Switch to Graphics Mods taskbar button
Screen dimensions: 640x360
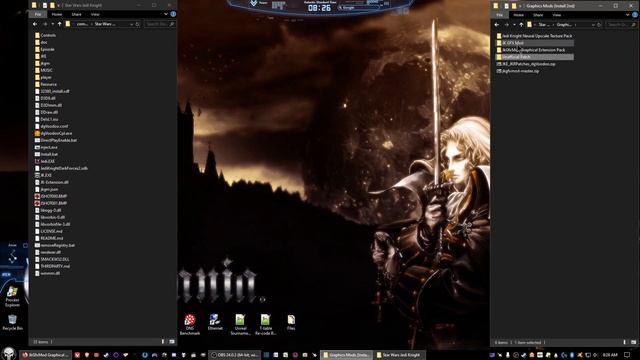[347, 355]
